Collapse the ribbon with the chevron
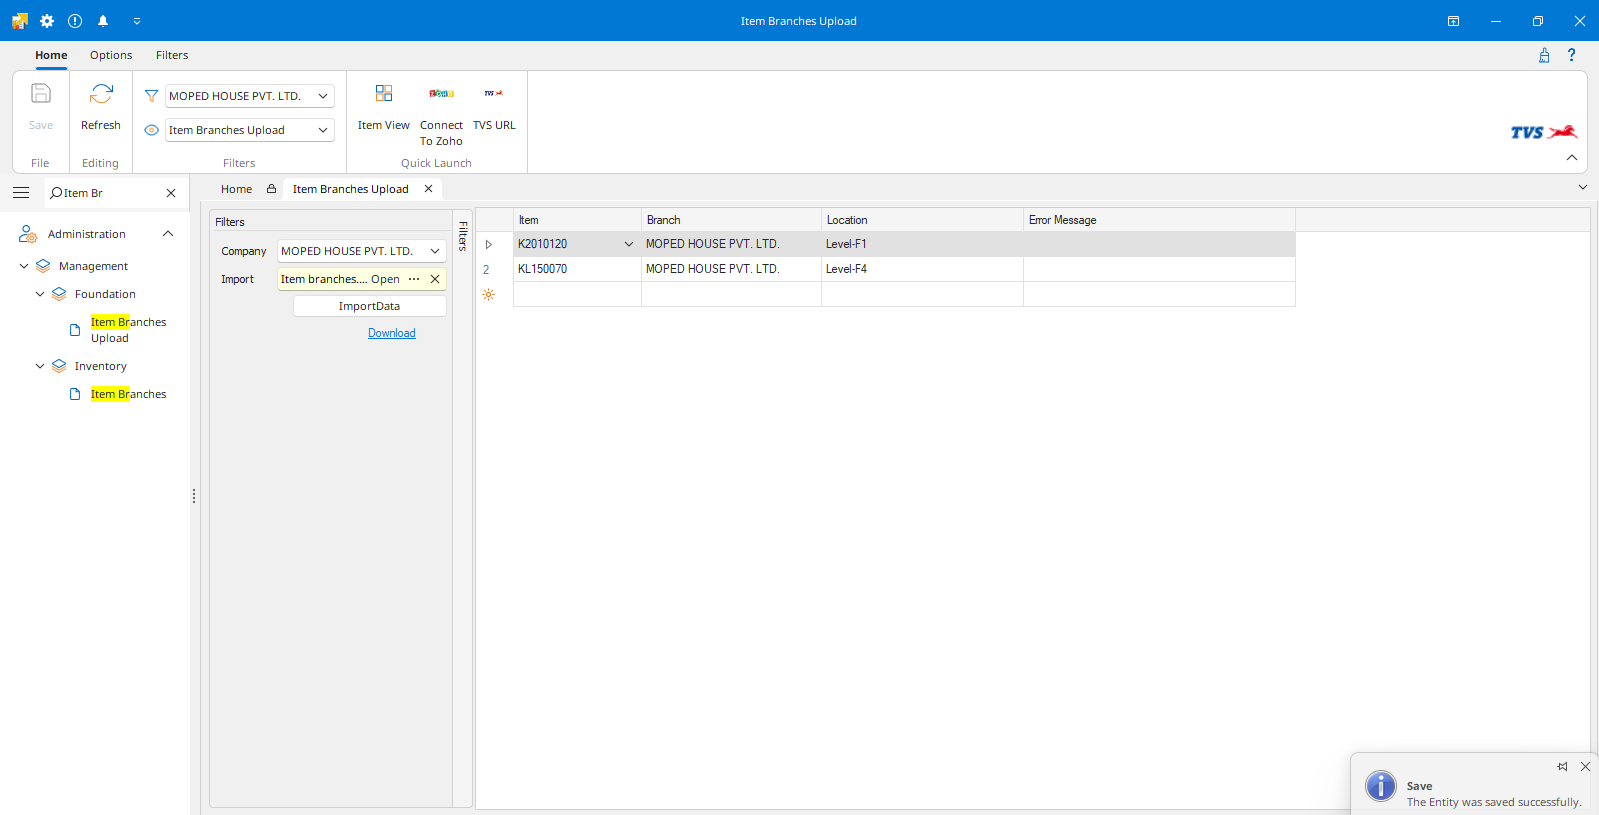This screenshot has width=1599, height=815. point(1571,158)
